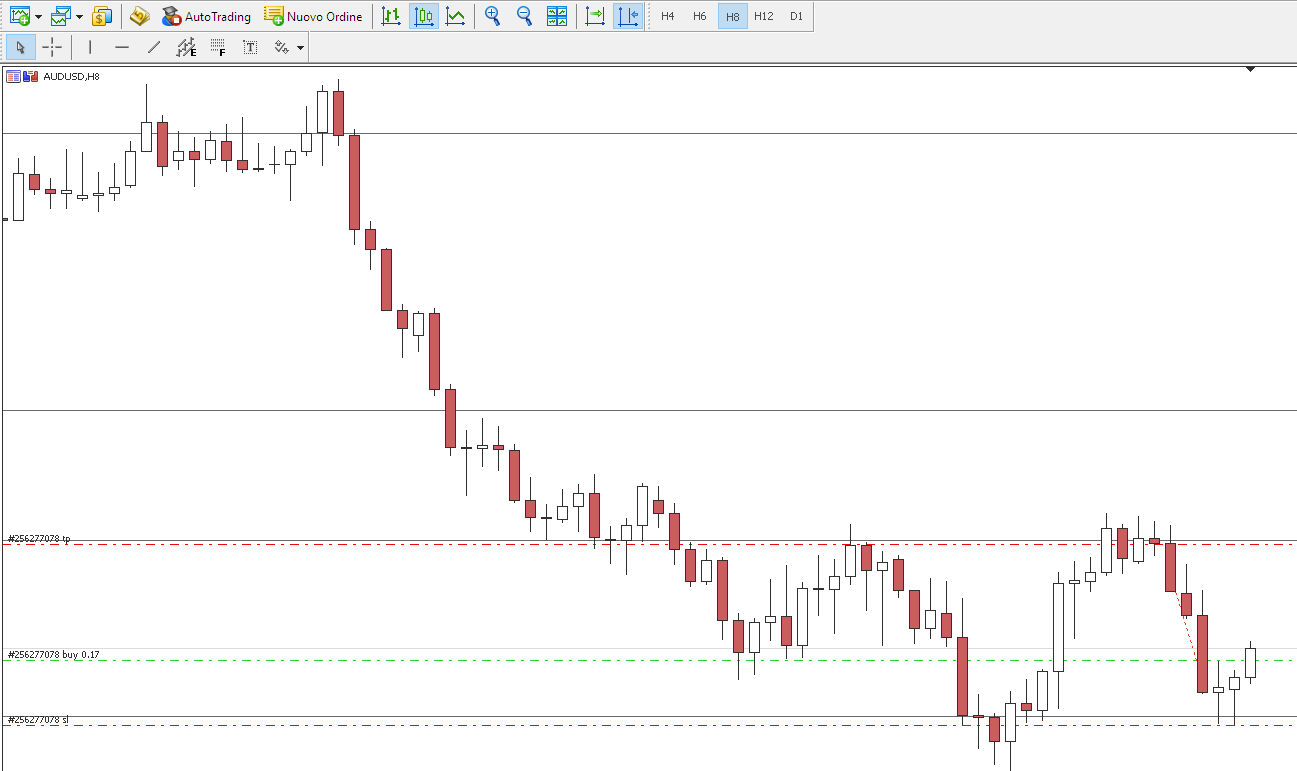
Task: Select the H8 timeframe
Action: pos(733,17)
